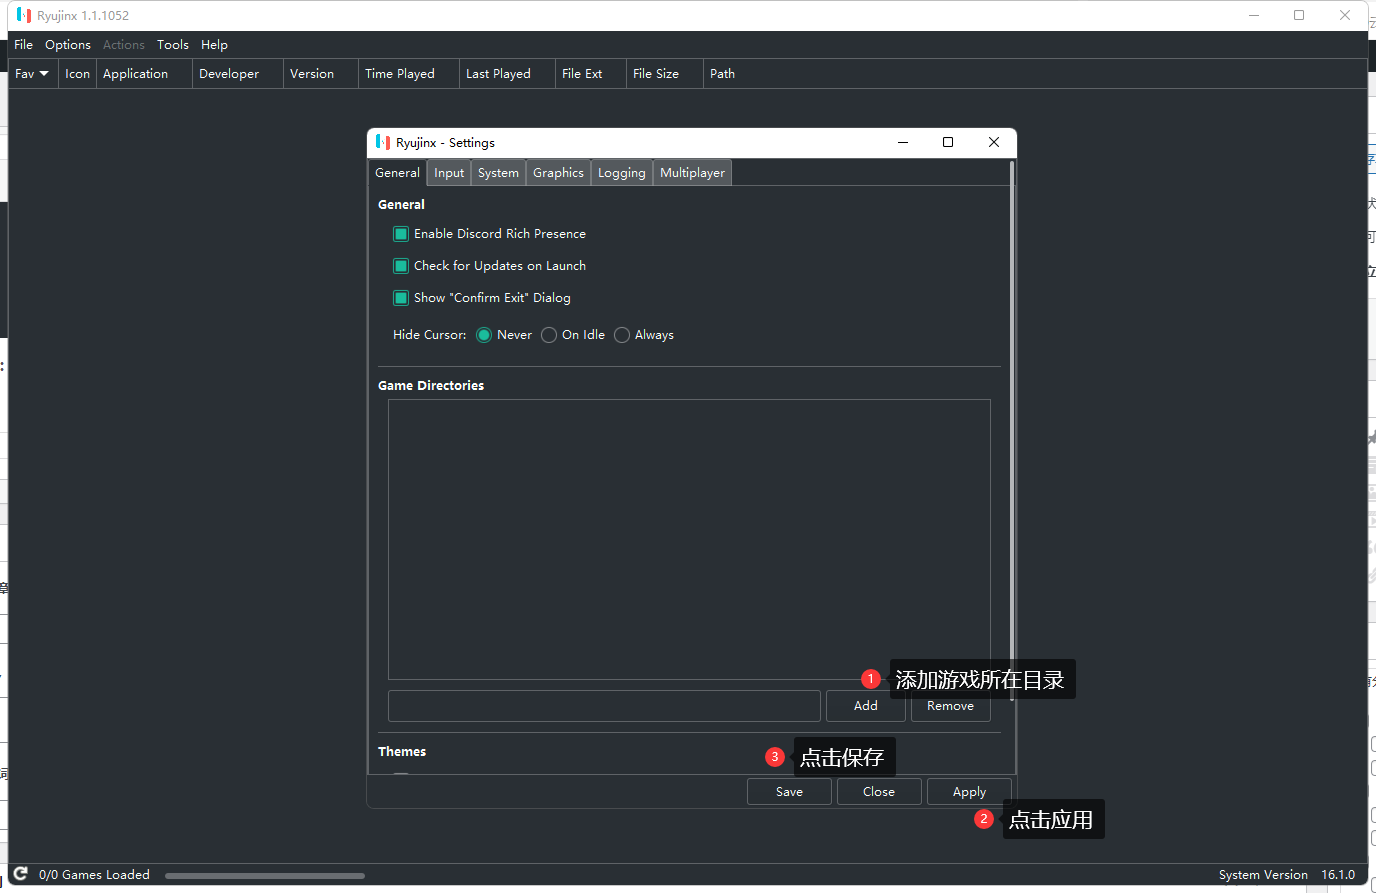This screenshot has height=893, width=1376.
Task: Click the Save button
Action: (x=789, y=792)
